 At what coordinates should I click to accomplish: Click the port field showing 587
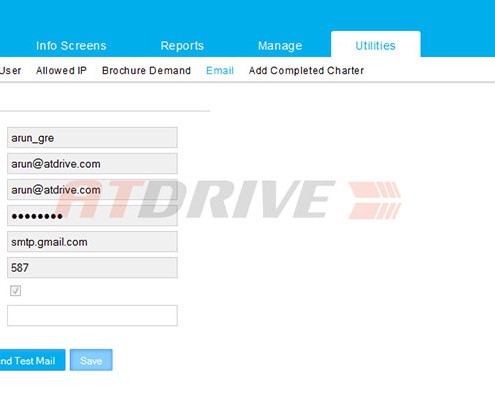[92, 267]
